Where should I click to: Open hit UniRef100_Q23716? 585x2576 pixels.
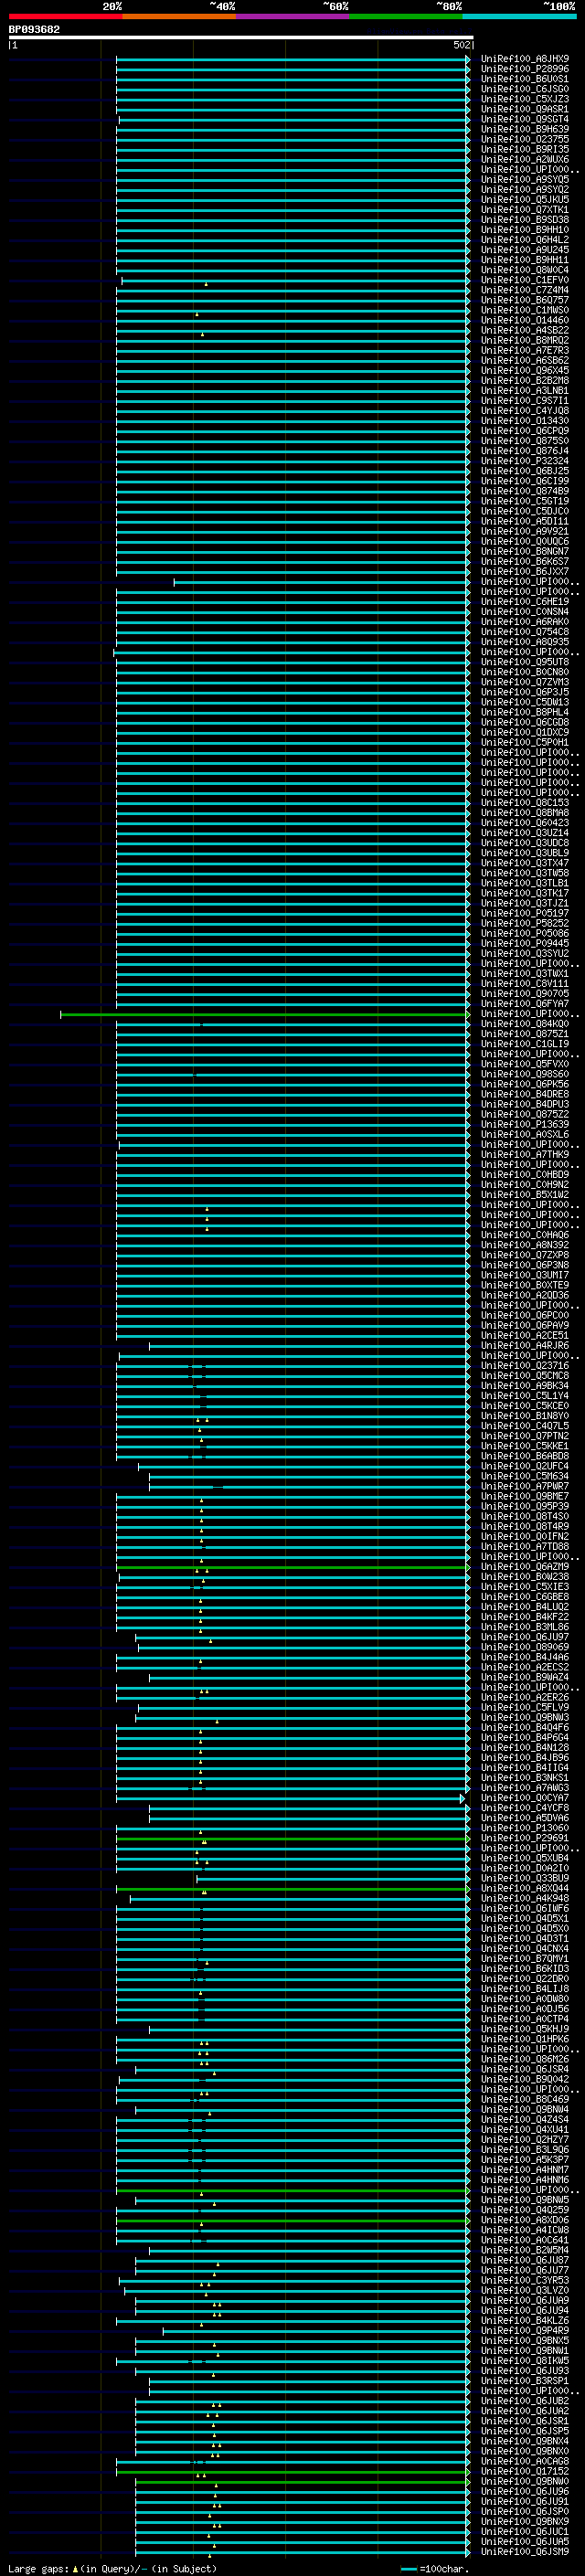point(525,1366)
